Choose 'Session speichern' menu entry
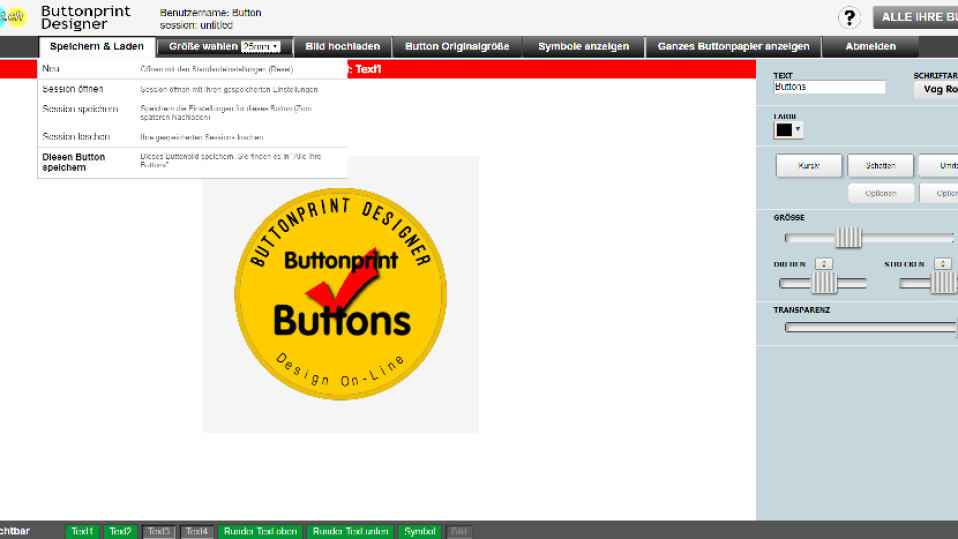The width and height of the screenshot is (958, 539). click(x=80, y=109)
